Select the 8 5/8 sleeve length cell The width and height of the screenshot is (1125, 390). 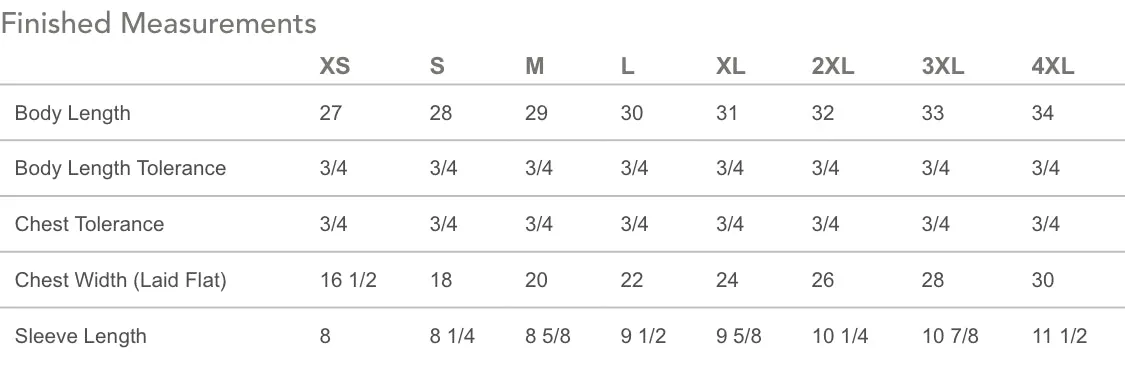[x=547, y=336]
